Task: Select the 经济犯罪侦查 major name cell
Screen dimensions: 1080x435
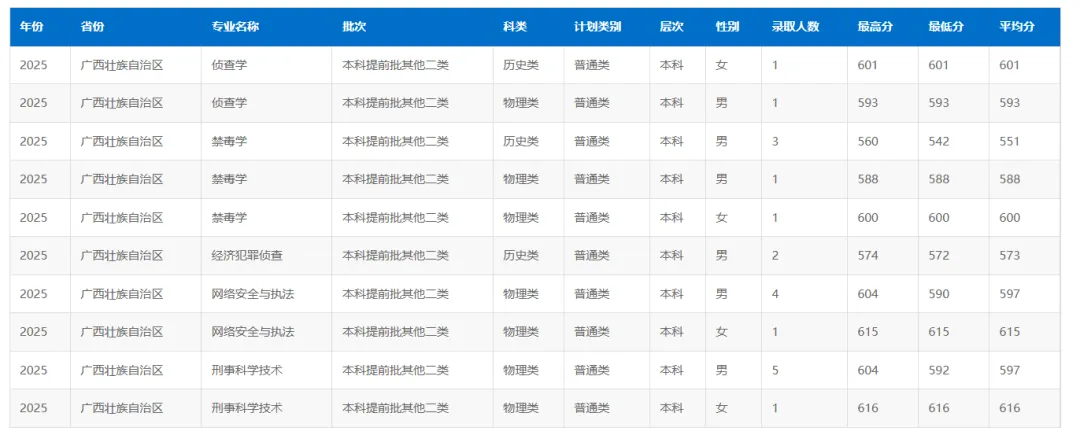Action: point(247,255)
